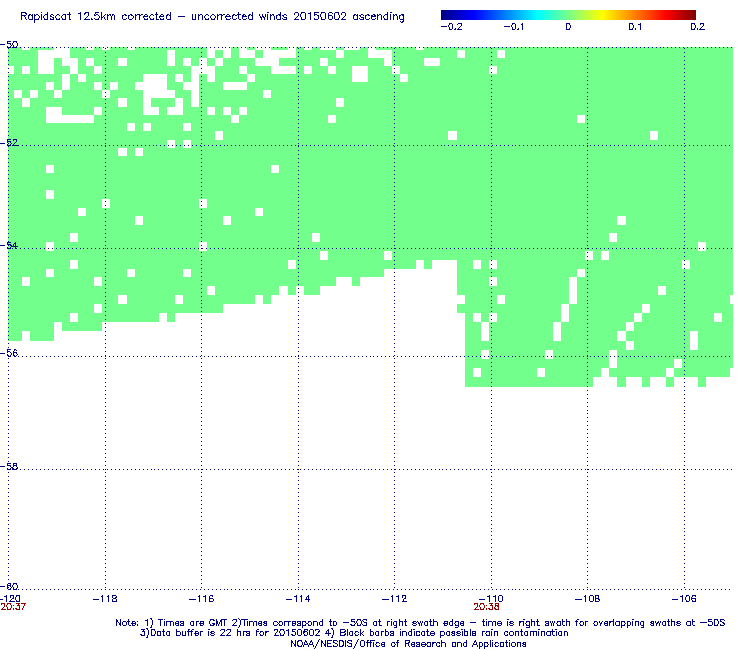
Task: Click the -50 latitude axis label
Action: [x=9, y=45]
